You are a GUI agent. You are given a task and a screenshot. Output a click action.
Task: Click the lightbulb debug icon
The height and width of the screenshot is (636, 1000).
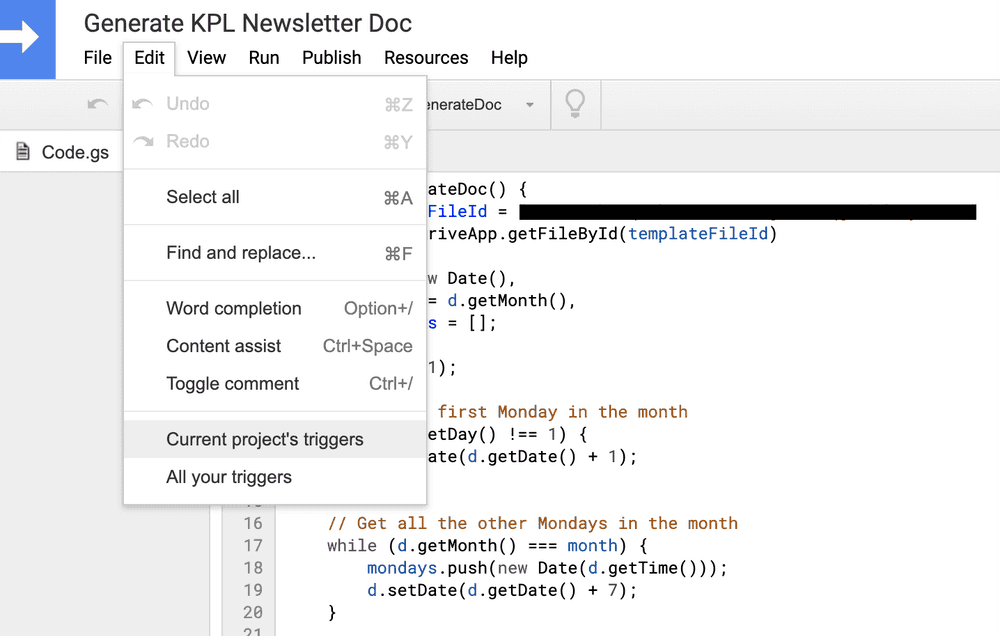pyautogui.click(x=575, y=105)
